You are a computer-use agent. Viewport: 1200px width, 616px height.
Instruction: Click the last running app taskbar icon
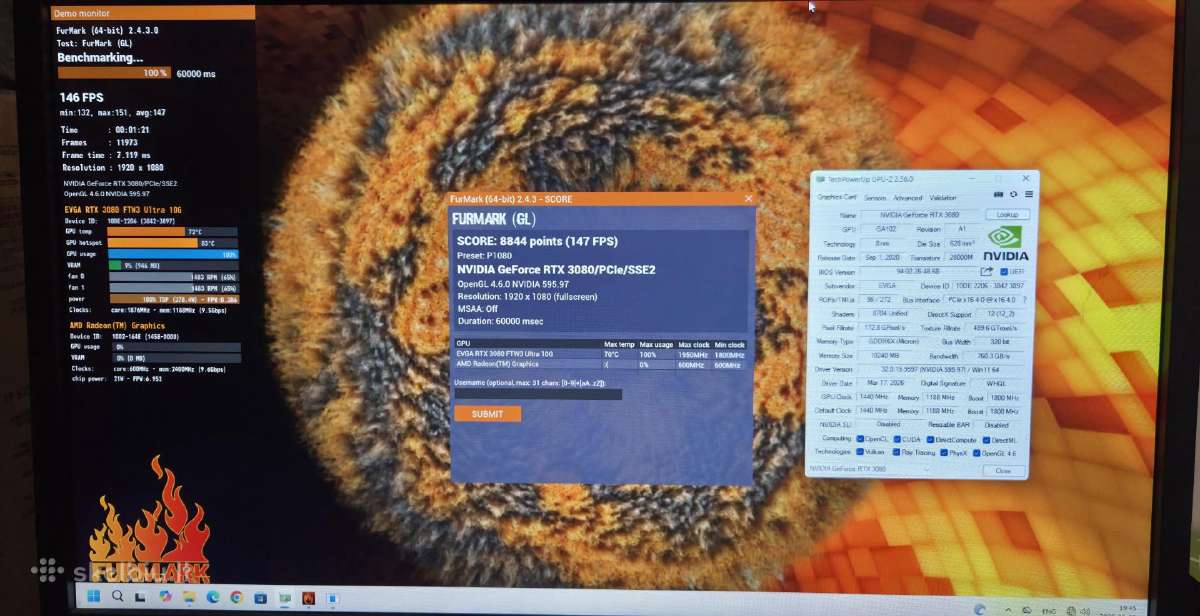332,597
